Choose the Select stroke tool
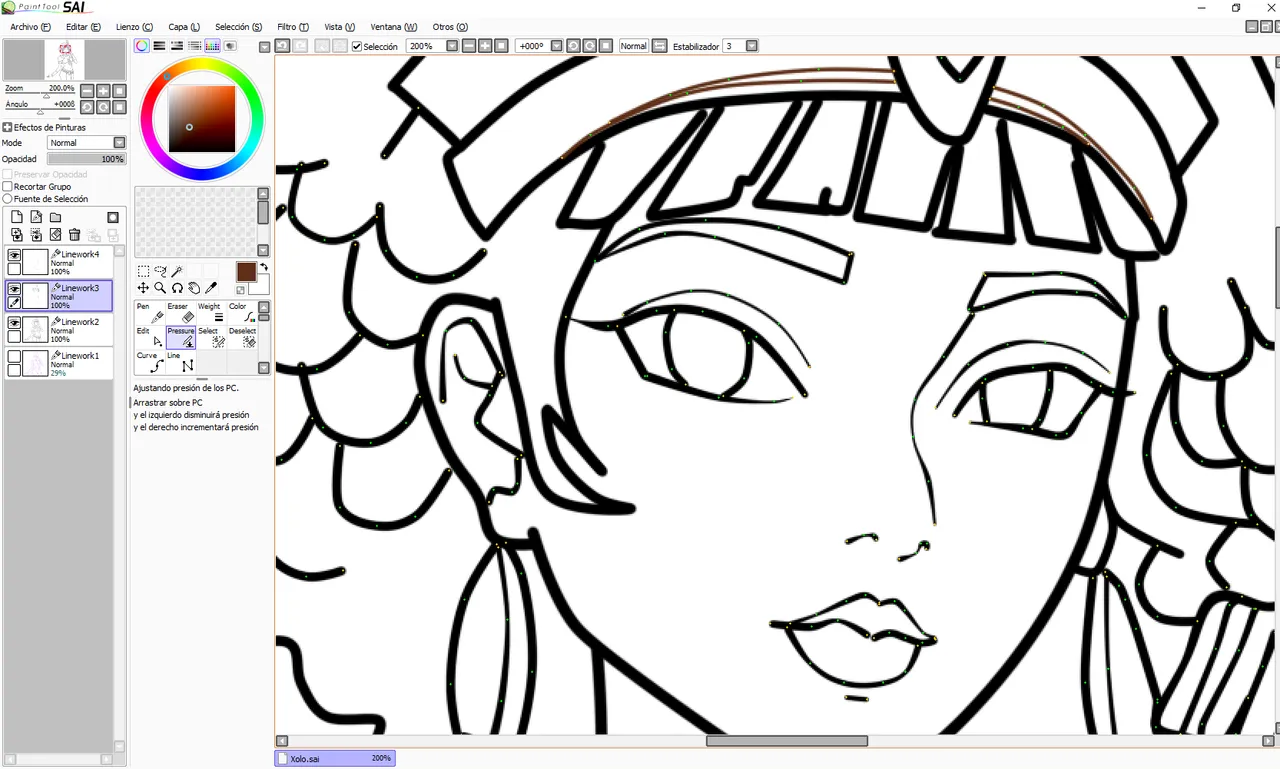The height and width of the screenshot is (769, 1280). 211,337
